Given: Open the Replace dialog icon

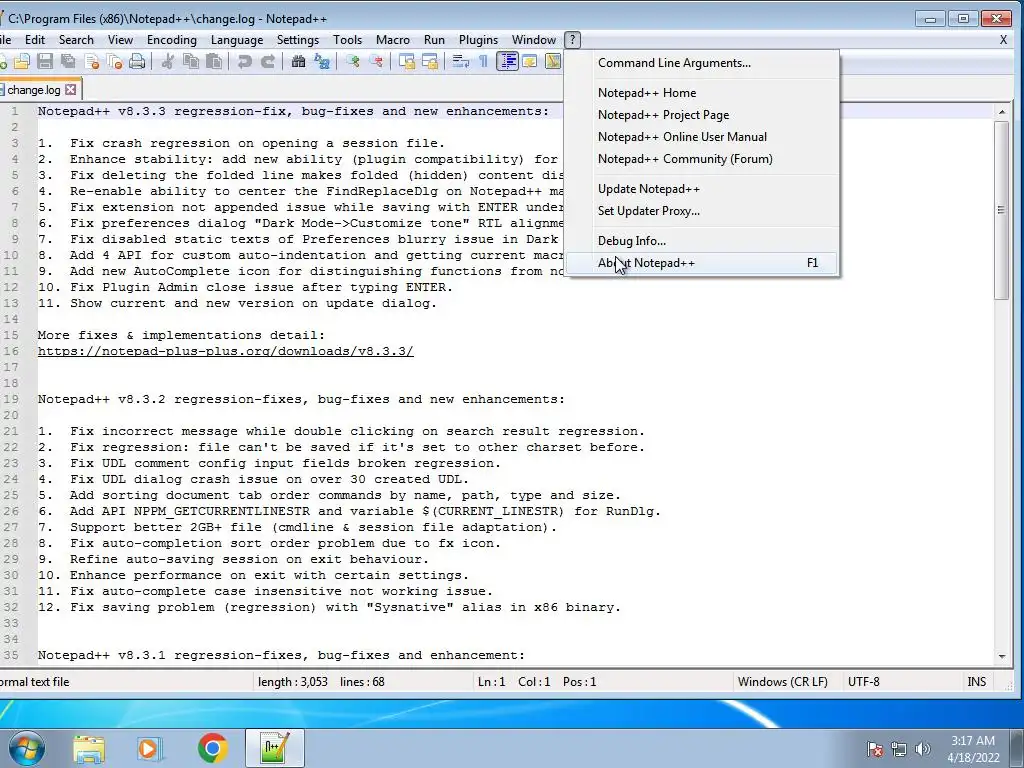Looking at the screenshot, I should coord(321,61).
